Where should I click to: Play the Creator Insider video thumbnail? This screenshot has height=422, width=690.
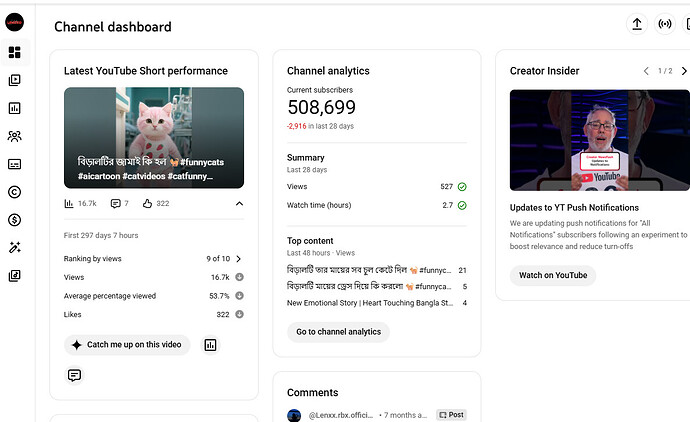coord(599,140)
